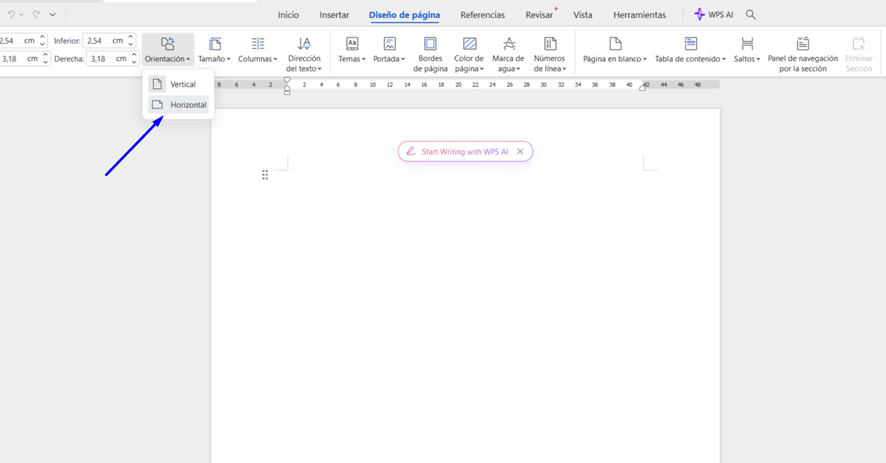Switch to the Insertar tab
The image size is (886, 463).
(334, 15)
